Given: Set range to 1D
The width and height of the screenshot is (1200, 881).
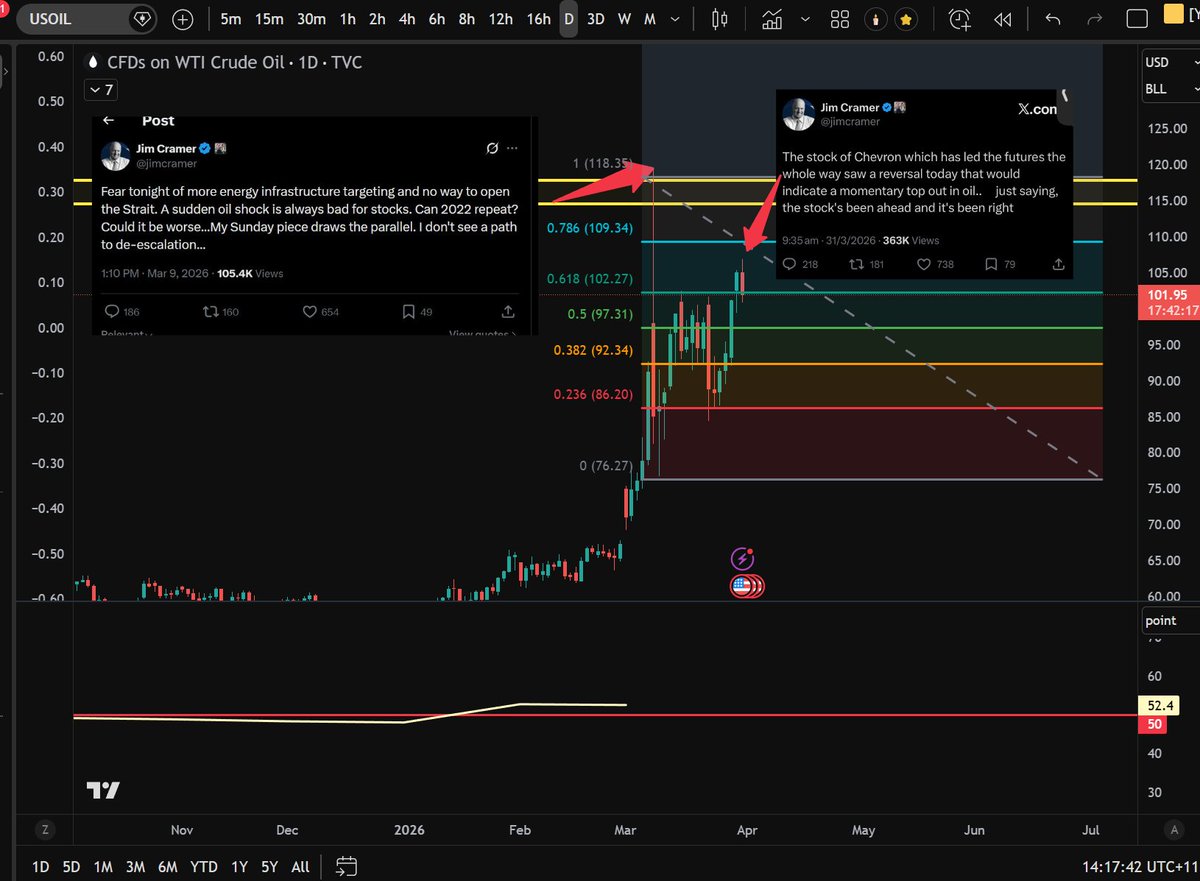Looking at the screenshot, I should (x=41, y=866).
